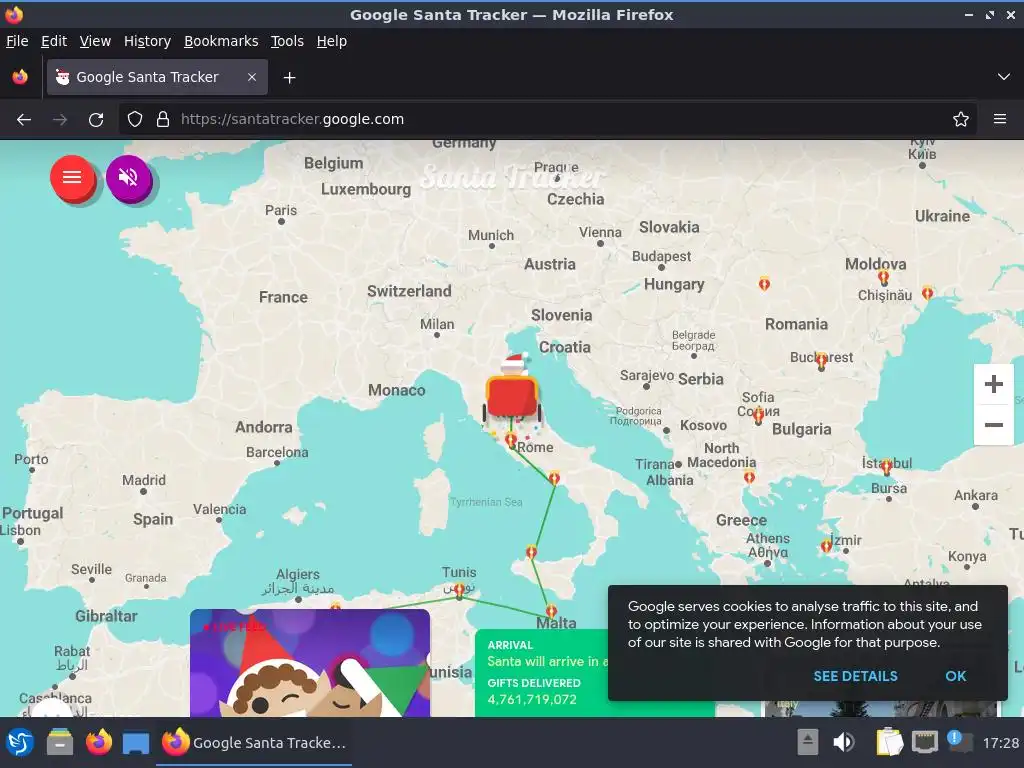Click the URL address bar
This screenshot has width=1024, height=768.
[x=549, y=120]
